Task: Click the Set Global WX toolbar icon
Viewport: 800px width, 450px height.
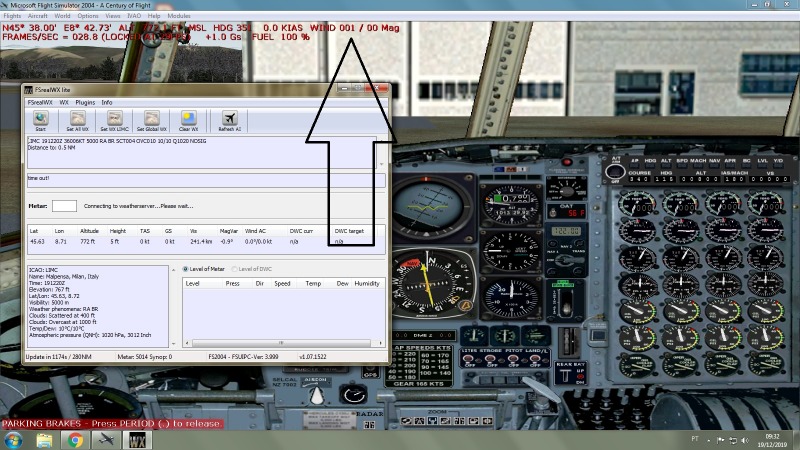Action: pyautogui.click(x=152, y=118)
